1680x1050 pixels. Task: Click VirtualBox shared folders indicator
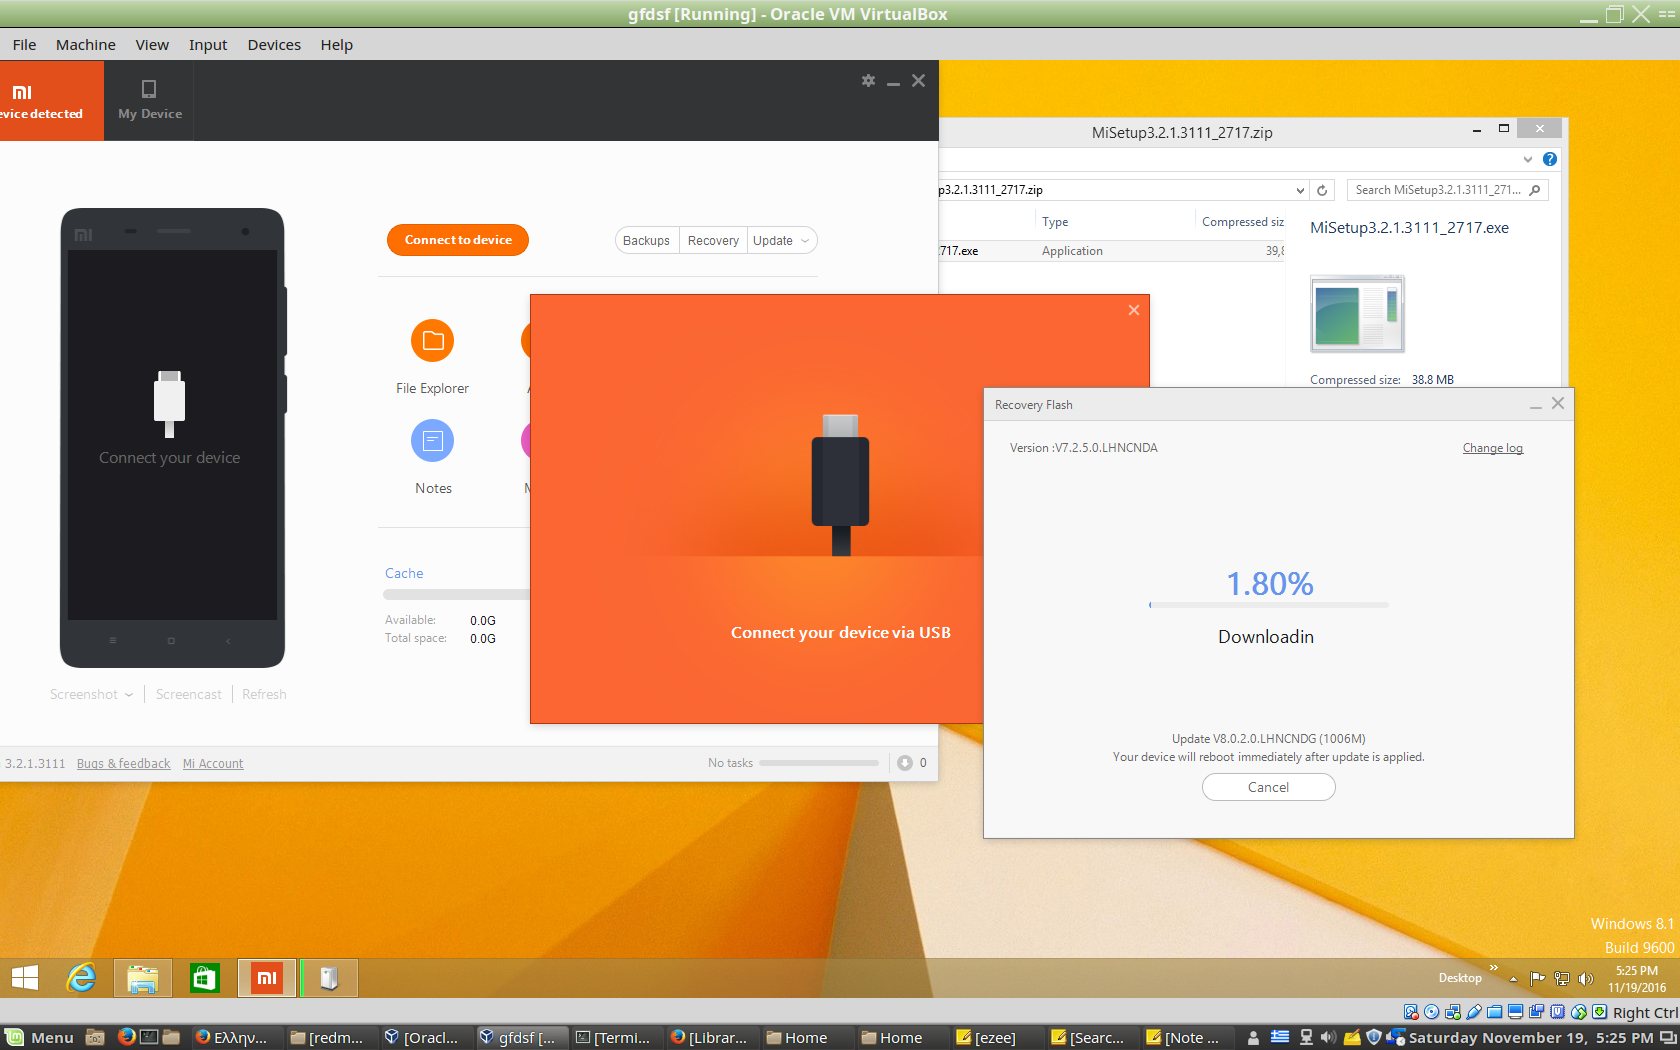point(1495,1012)
